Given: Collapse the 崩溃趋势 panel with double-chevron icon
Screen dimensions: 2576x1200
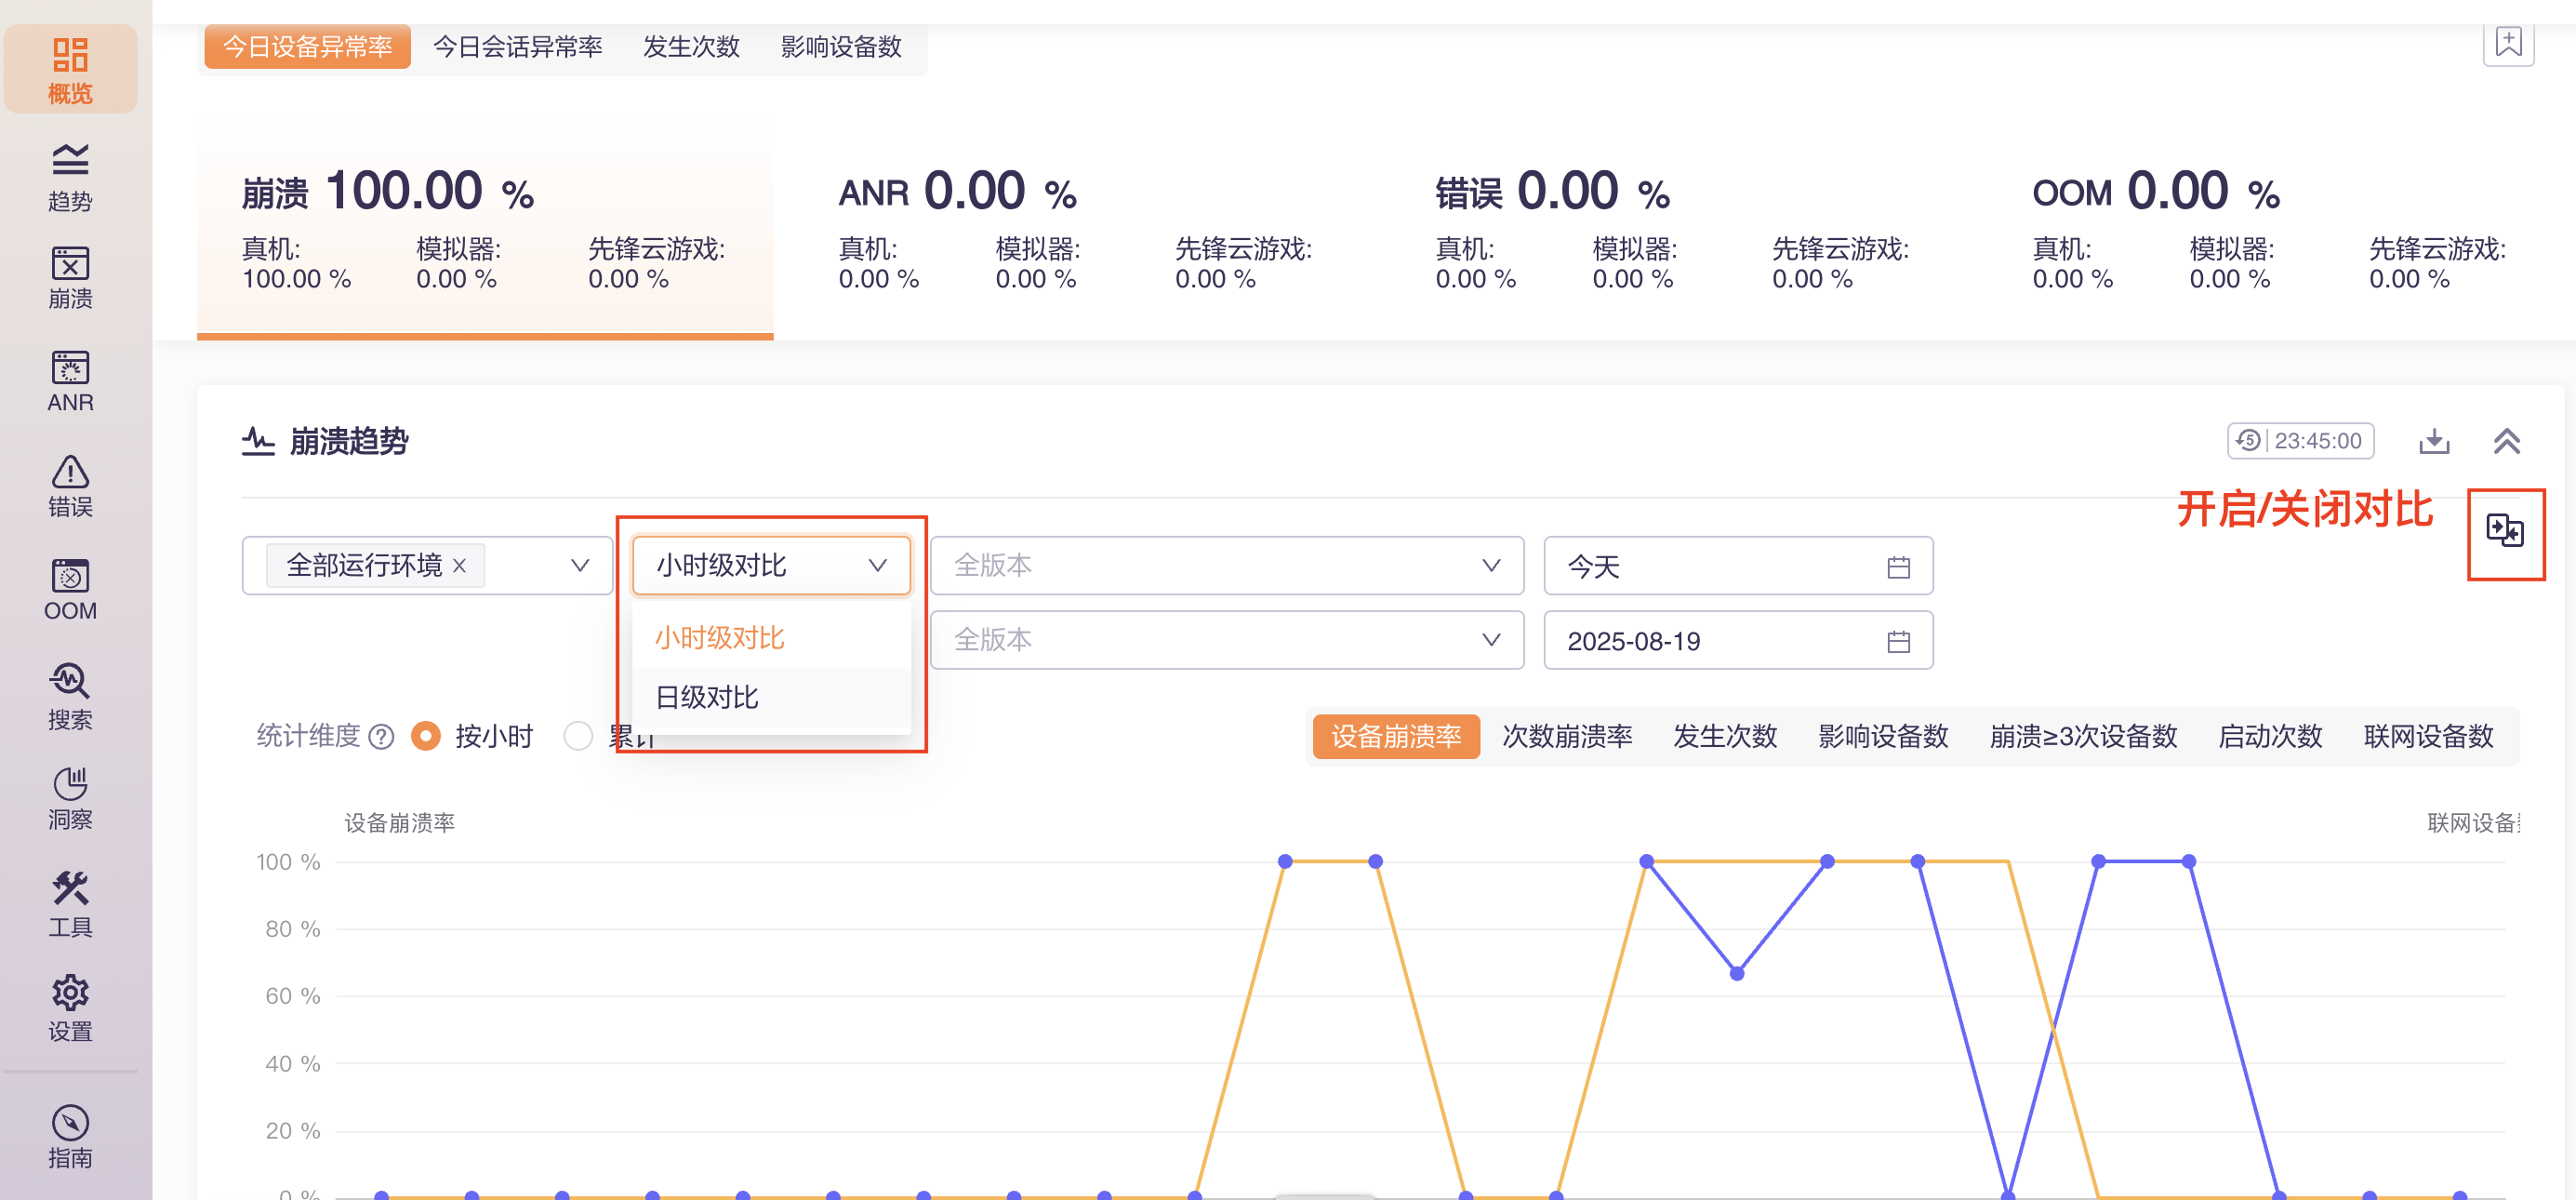Looking at the screenshot, I should 2506,441.
